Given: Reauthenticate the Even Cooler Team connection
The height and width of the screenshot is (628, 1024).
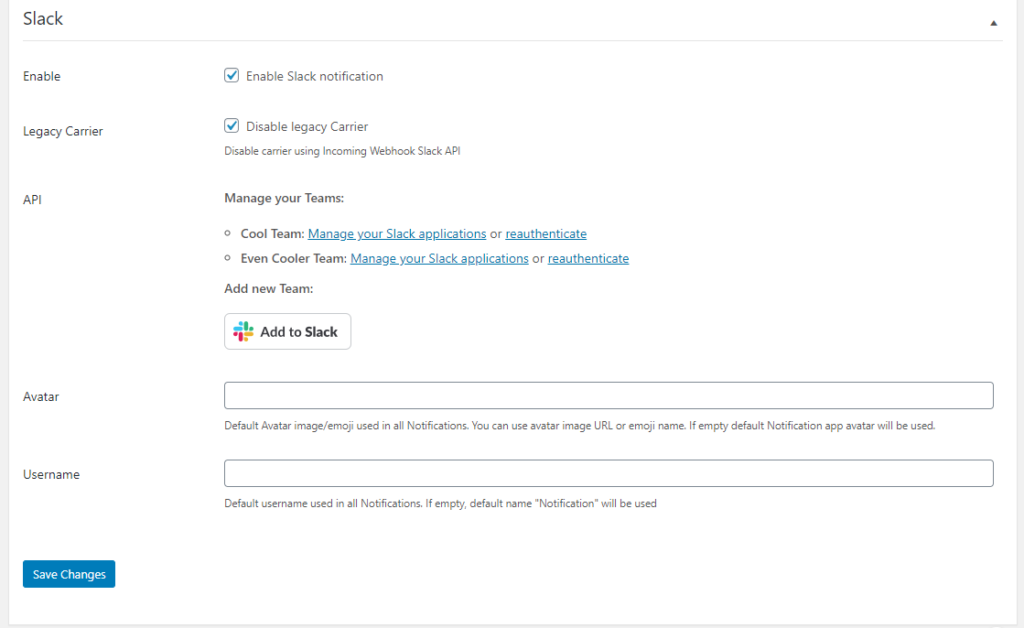Looking at the screenshot, I should [x=588, y=258].
